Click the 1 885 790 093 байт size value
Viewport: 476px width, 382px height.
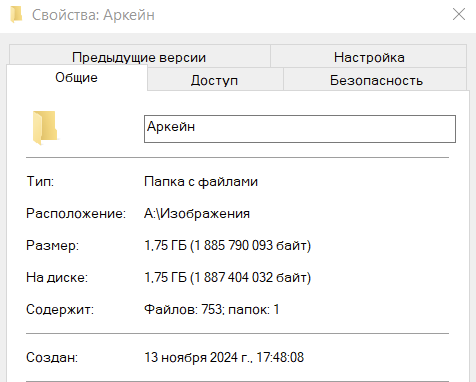pyautogui.click(x=250, y=246)
